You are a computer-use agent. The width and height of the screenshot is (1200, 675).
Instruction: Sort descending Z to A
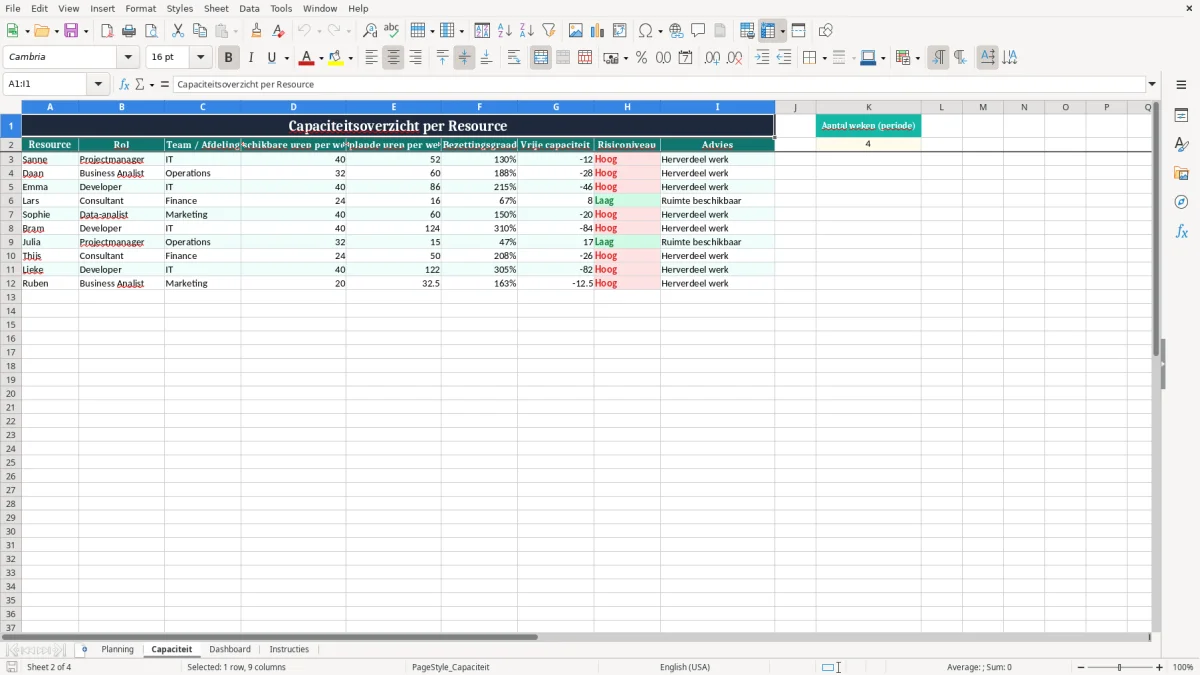tap(527, 31)
